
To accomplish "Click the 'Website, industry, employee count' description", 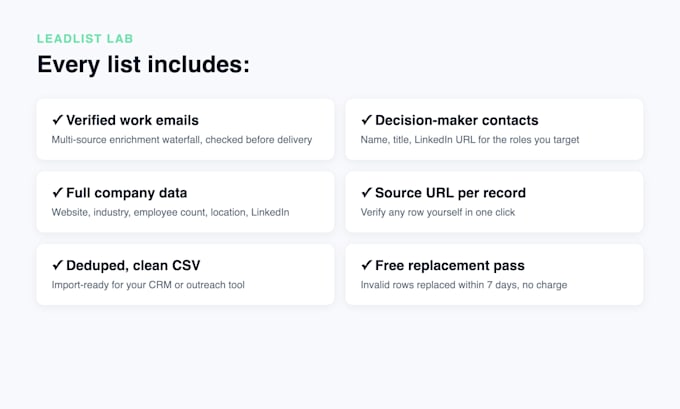I will (x=170, y=212).
